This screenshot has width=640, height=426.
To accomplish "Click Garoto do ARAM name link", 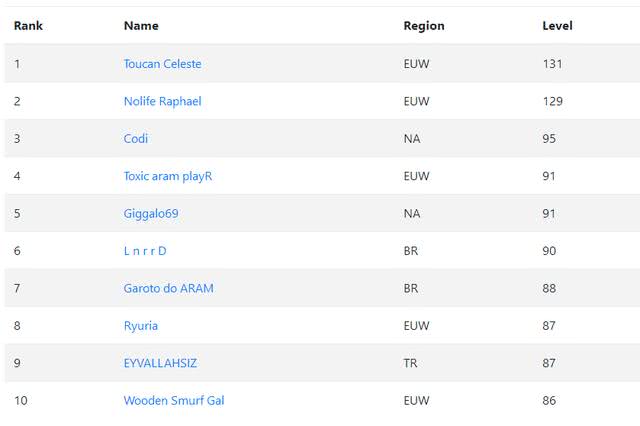I will click(x=168, y=288).
